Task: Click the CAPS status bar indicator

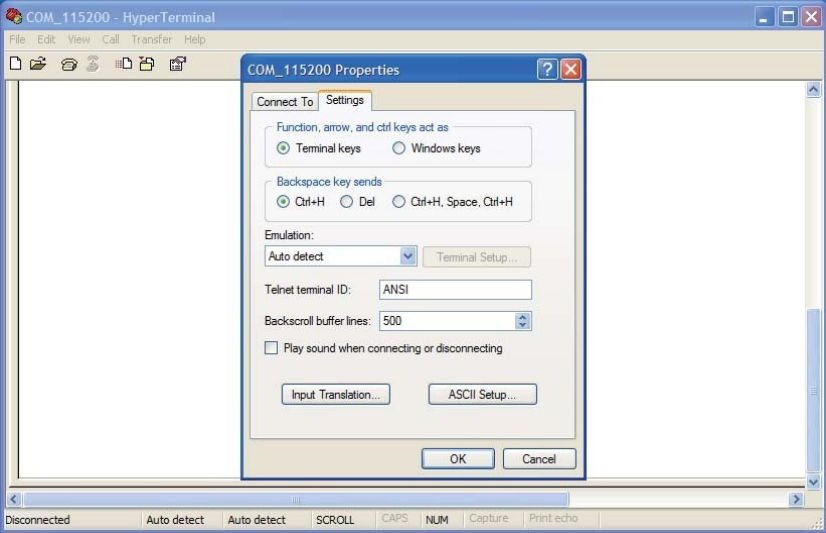Action: 395,518
